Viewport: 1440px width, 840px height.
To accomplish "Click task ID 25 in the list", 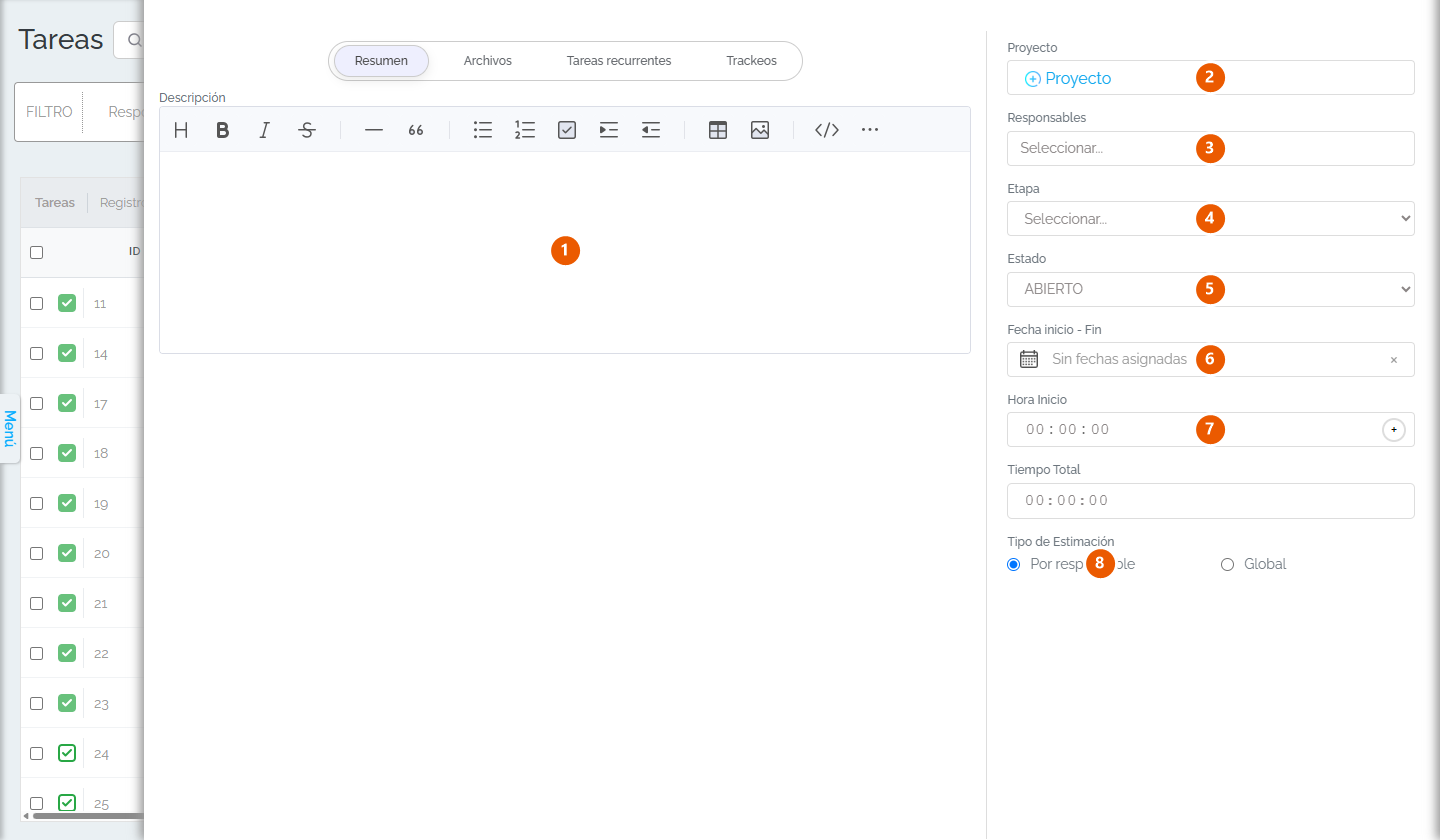I will [101, 803].
